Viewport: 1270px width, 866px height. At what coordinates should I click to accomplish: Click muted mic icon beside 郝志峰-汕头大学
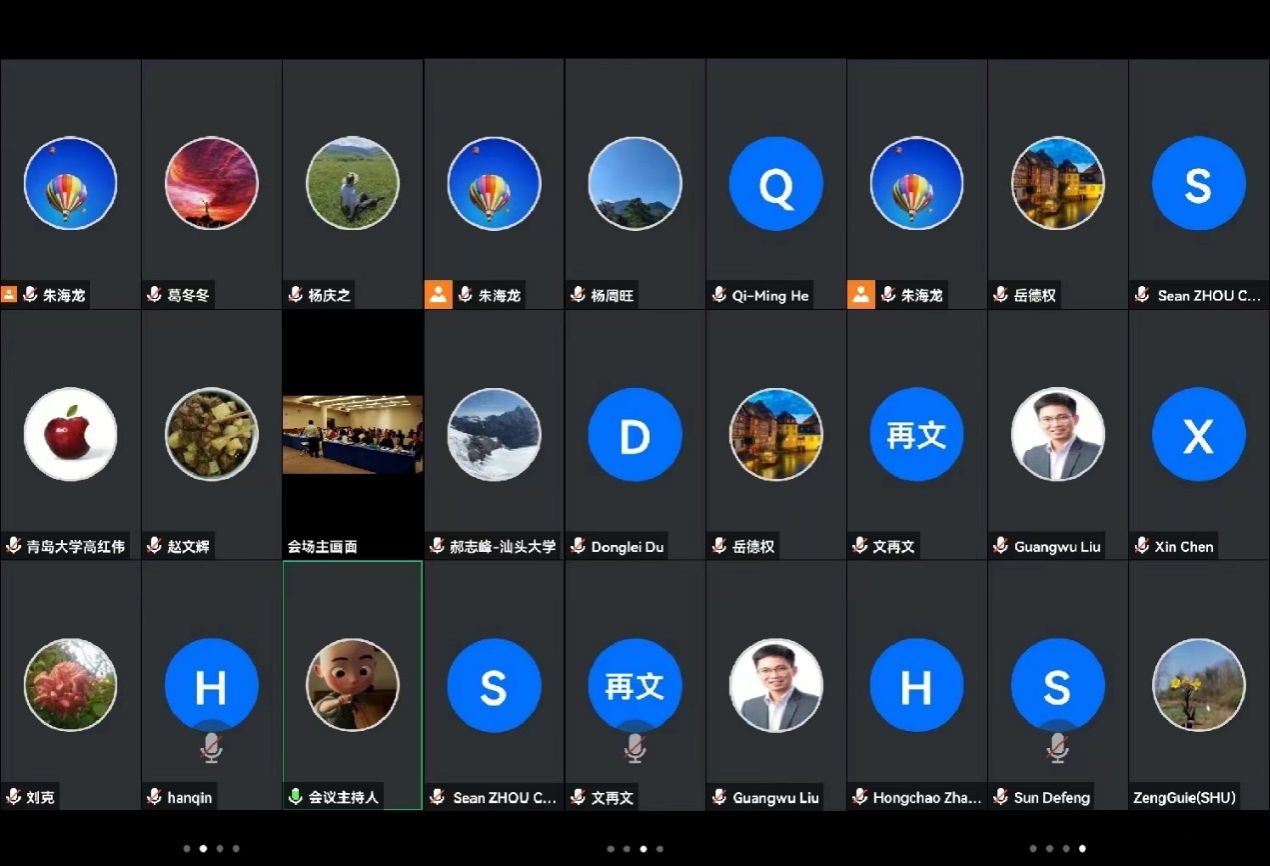coord(437,546)
